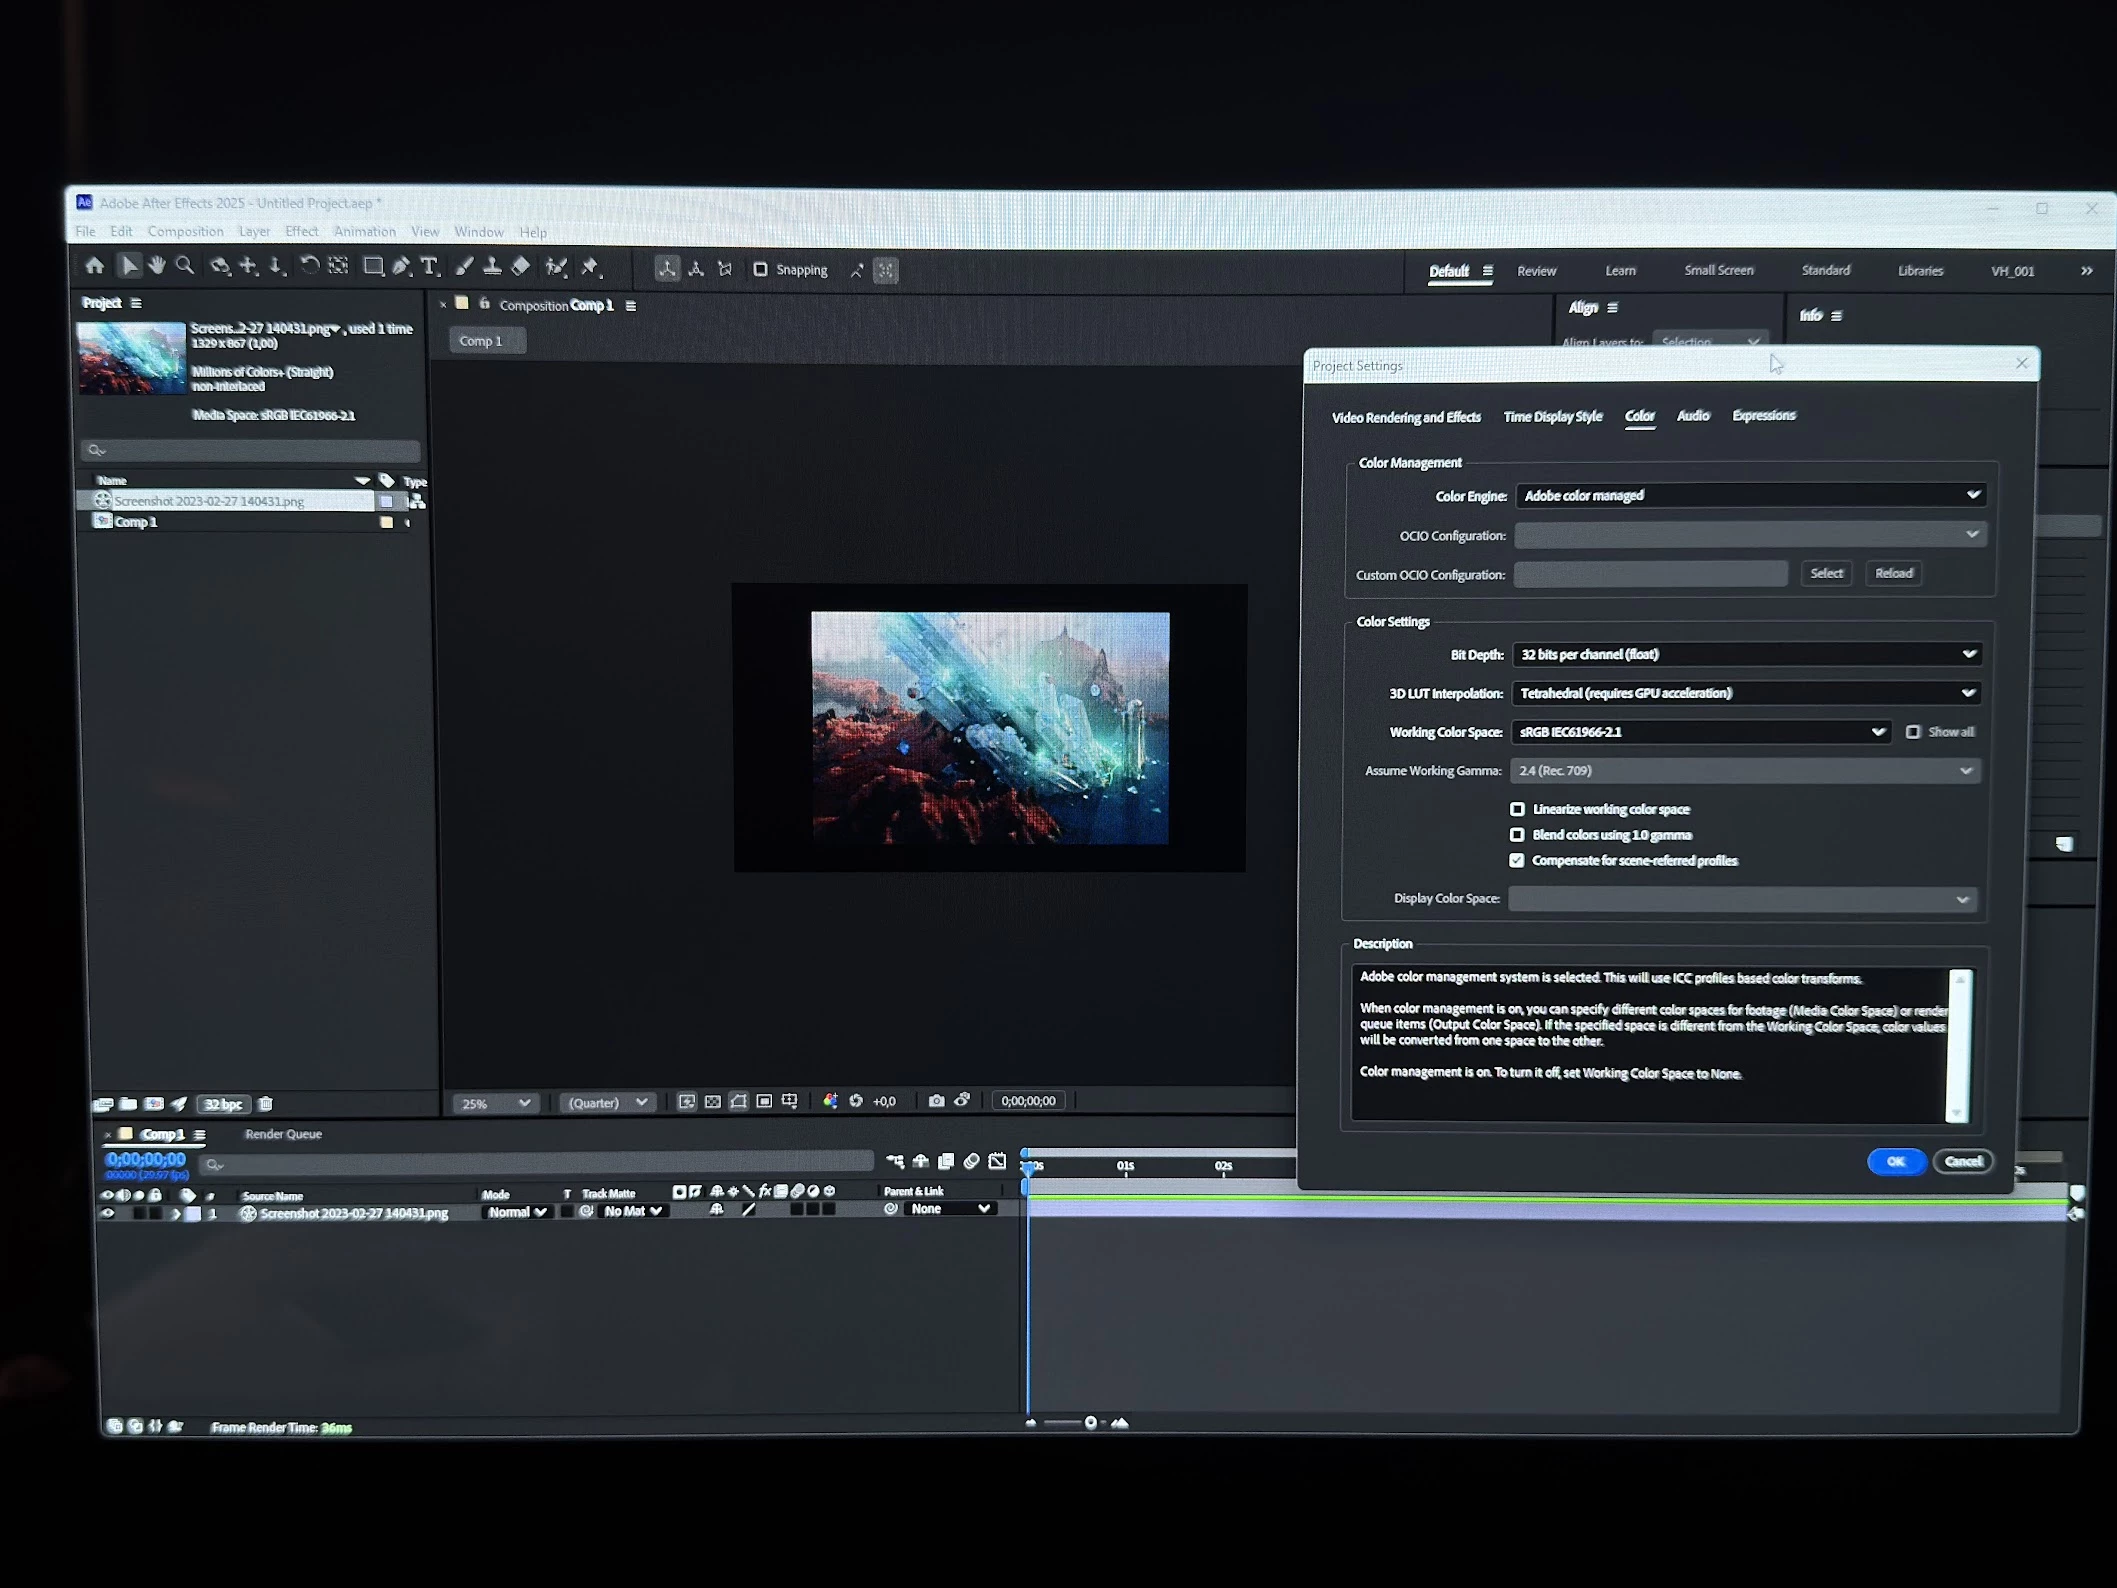Click the Cancel button
Screen dimensions: 2117x1588
1962,1161
